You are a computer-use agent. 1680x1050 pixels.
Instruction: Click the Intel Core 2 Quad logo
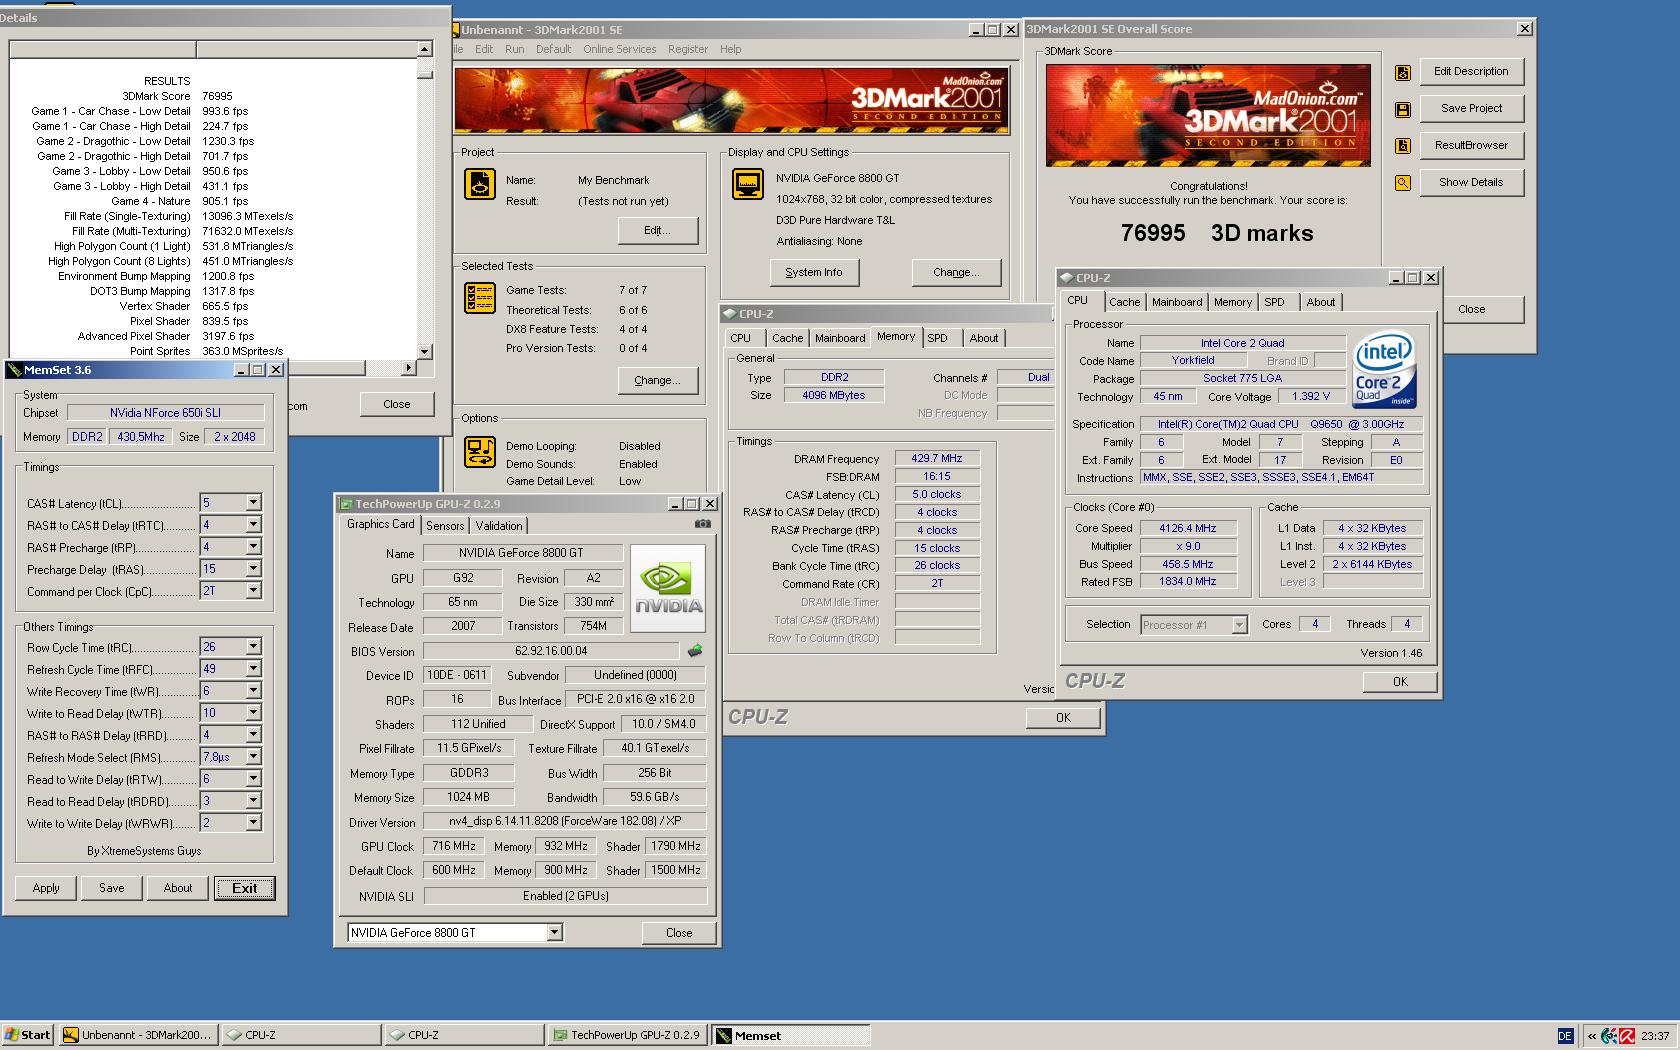point(1384,369)
